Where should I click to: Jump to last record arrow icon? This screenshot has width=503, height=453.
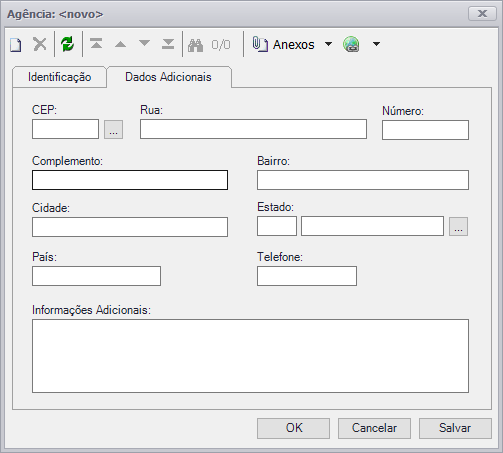coord(168,44)
